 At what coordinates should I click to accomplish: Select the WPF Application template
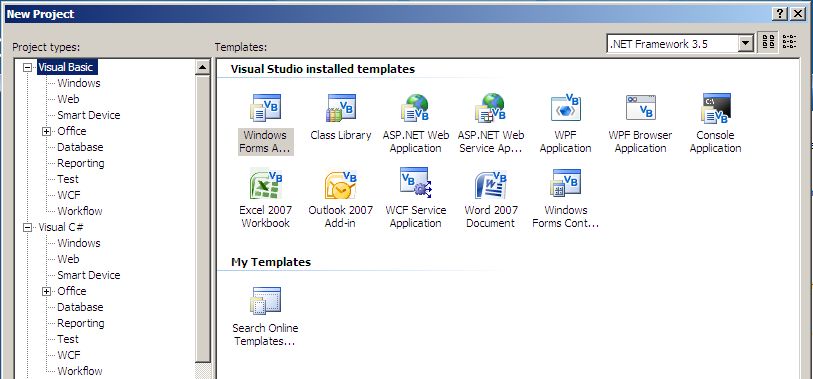pyautogui.click(x=565, y=123)
